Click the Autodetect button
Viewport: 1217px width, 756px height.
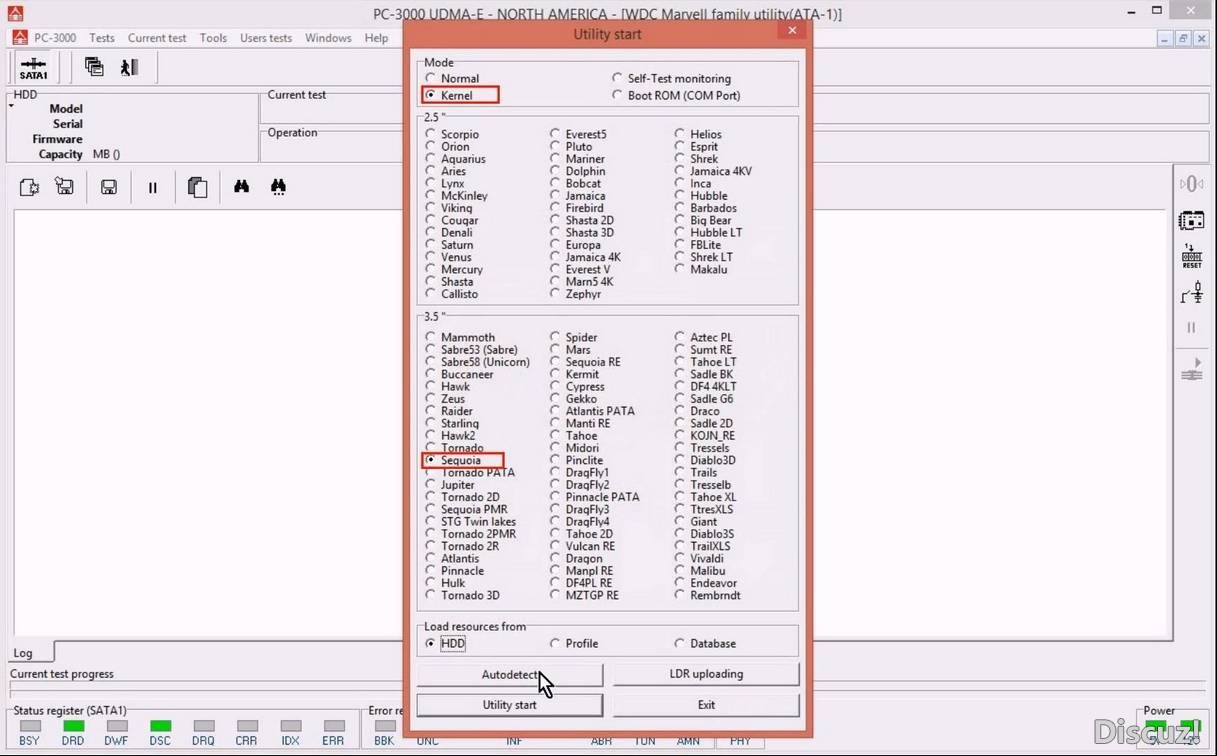(x=509, y=674)
